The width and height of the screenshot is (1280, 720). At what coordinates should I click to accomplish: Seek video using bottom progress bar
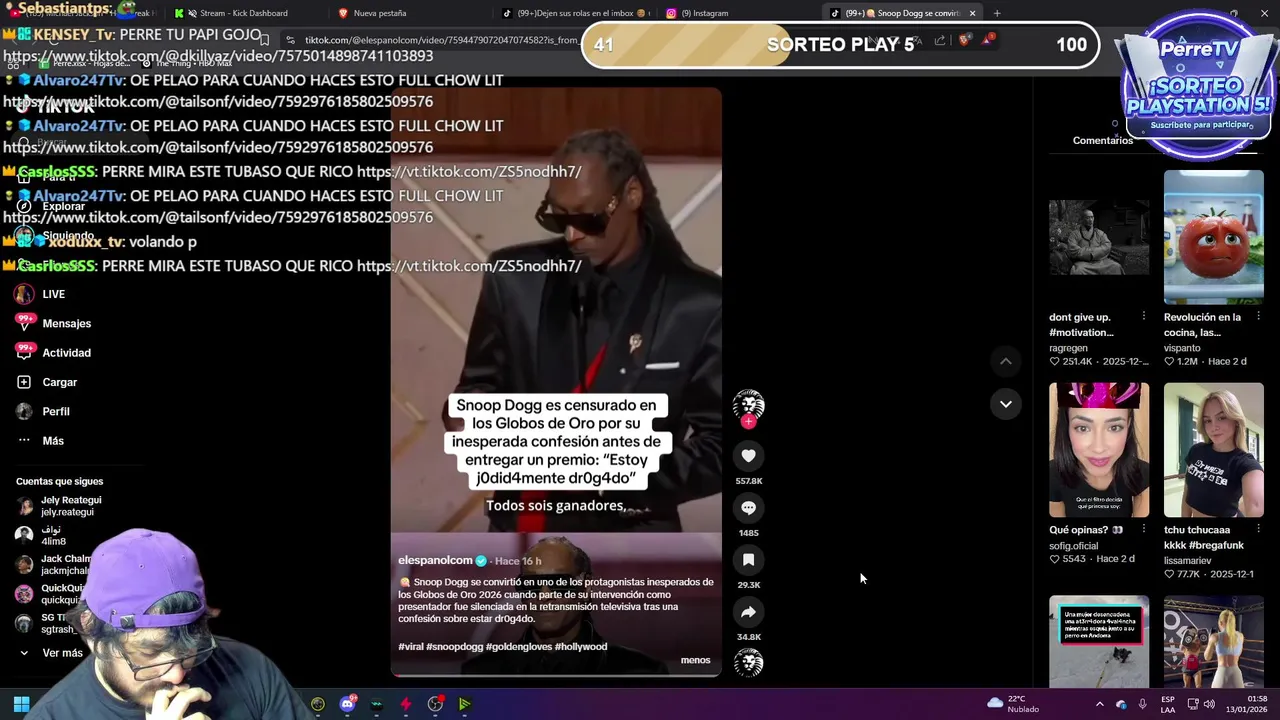click(556, 675)
